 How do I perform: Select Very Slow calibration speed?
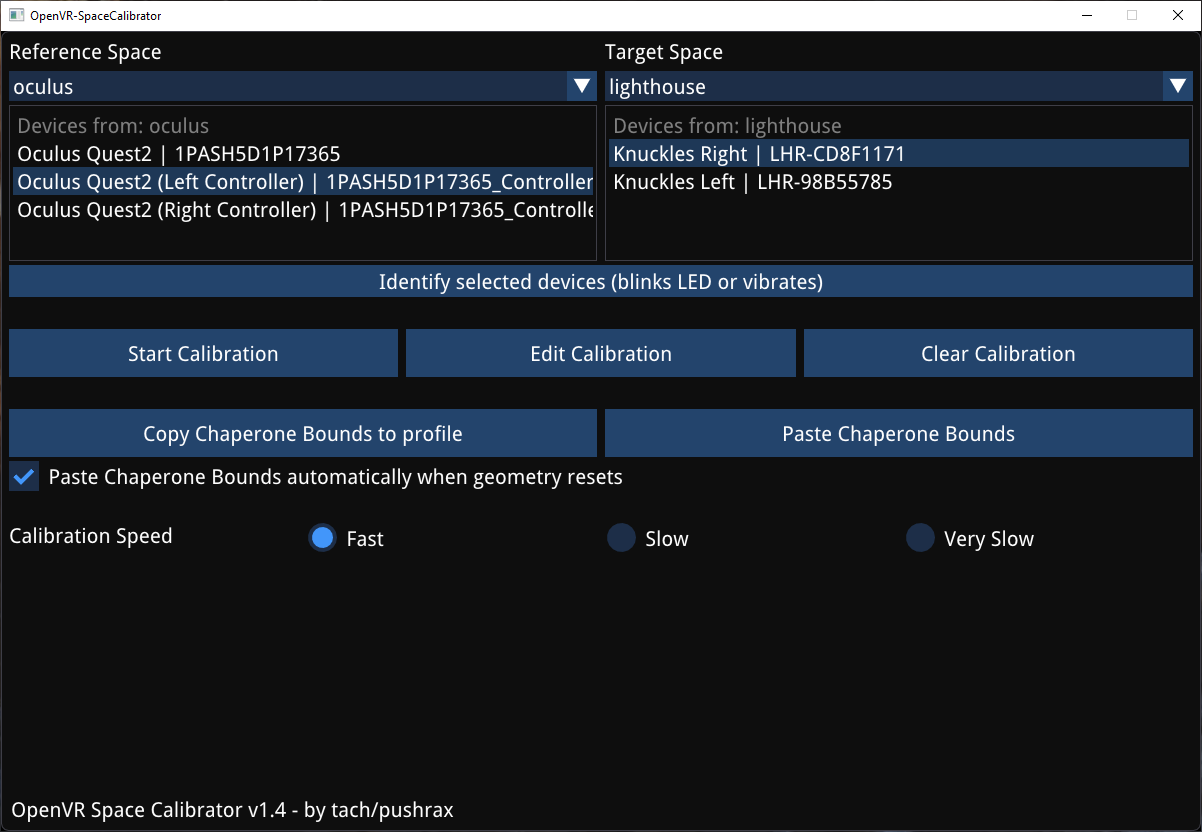click(920, 538)
